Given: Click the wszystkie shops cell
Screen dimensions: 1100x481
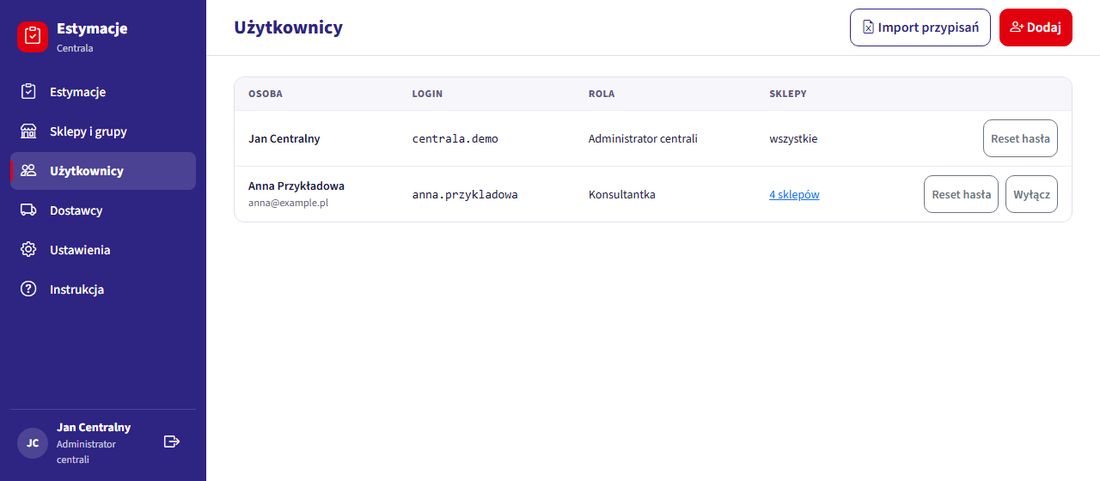Looking at the screenshot, I should [793, 138].
